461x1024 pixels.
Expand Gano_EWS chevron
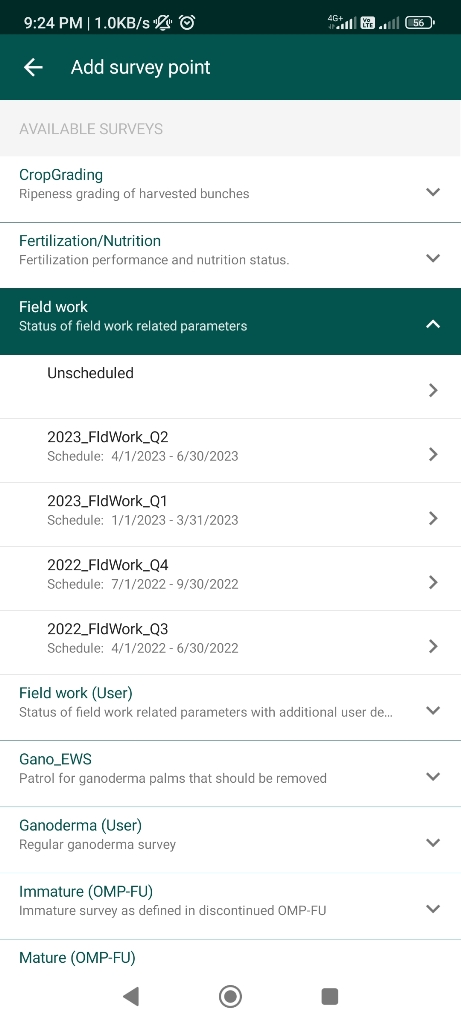433,776
